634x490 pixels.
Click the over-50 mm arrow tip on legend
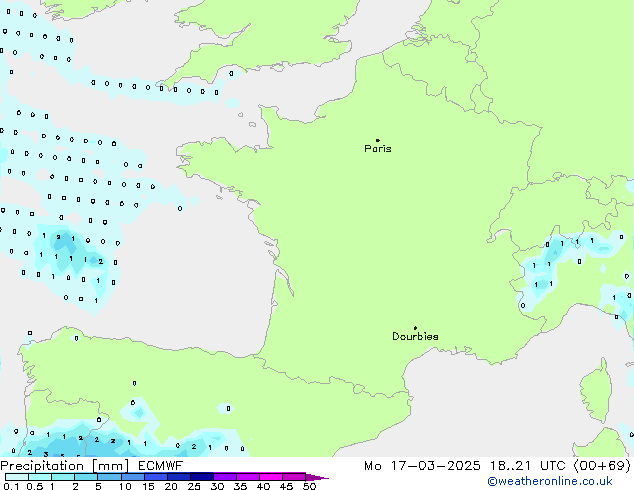click(x=317, y=477)
